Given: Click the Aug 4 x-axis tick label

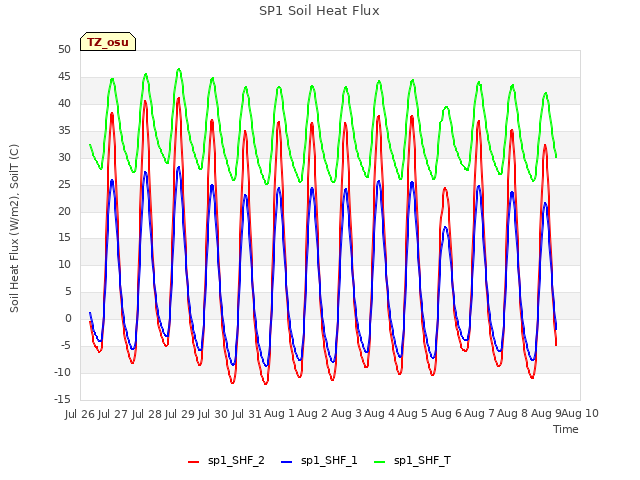Looking at the screenshot, I should tap(380, 413).
